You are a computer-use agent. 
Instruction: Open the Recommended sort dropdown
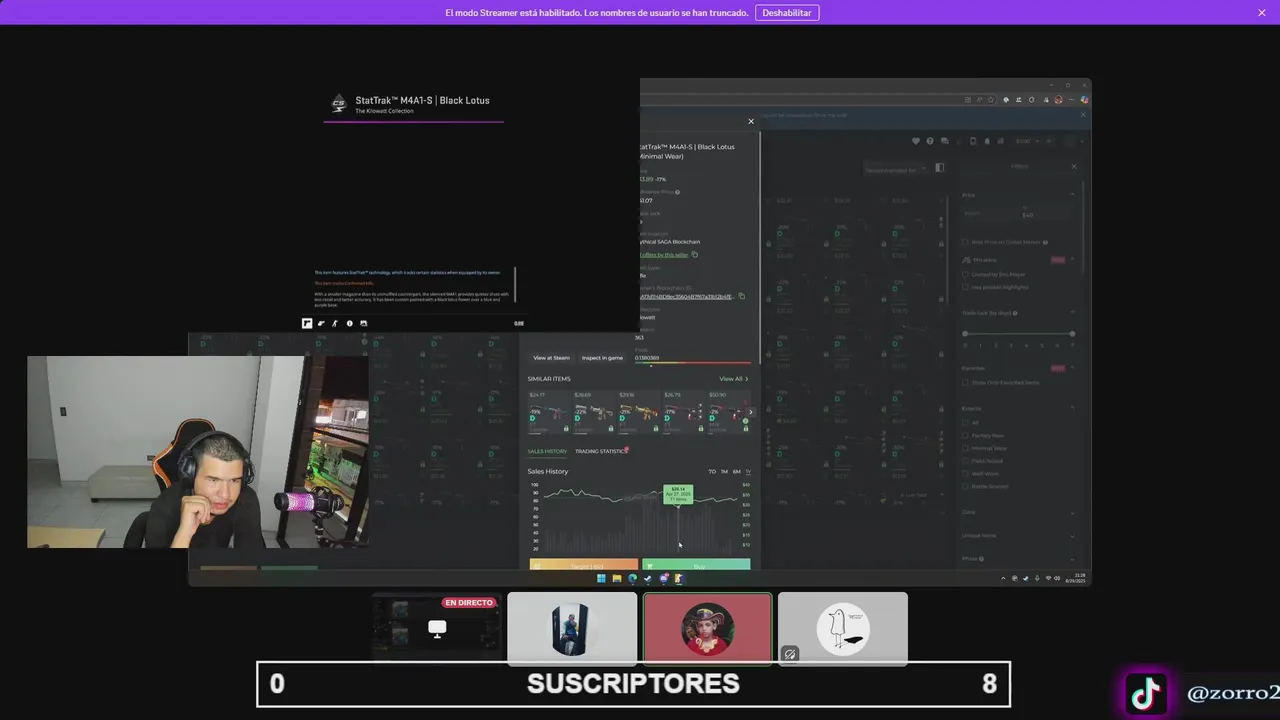pos(895,170)
